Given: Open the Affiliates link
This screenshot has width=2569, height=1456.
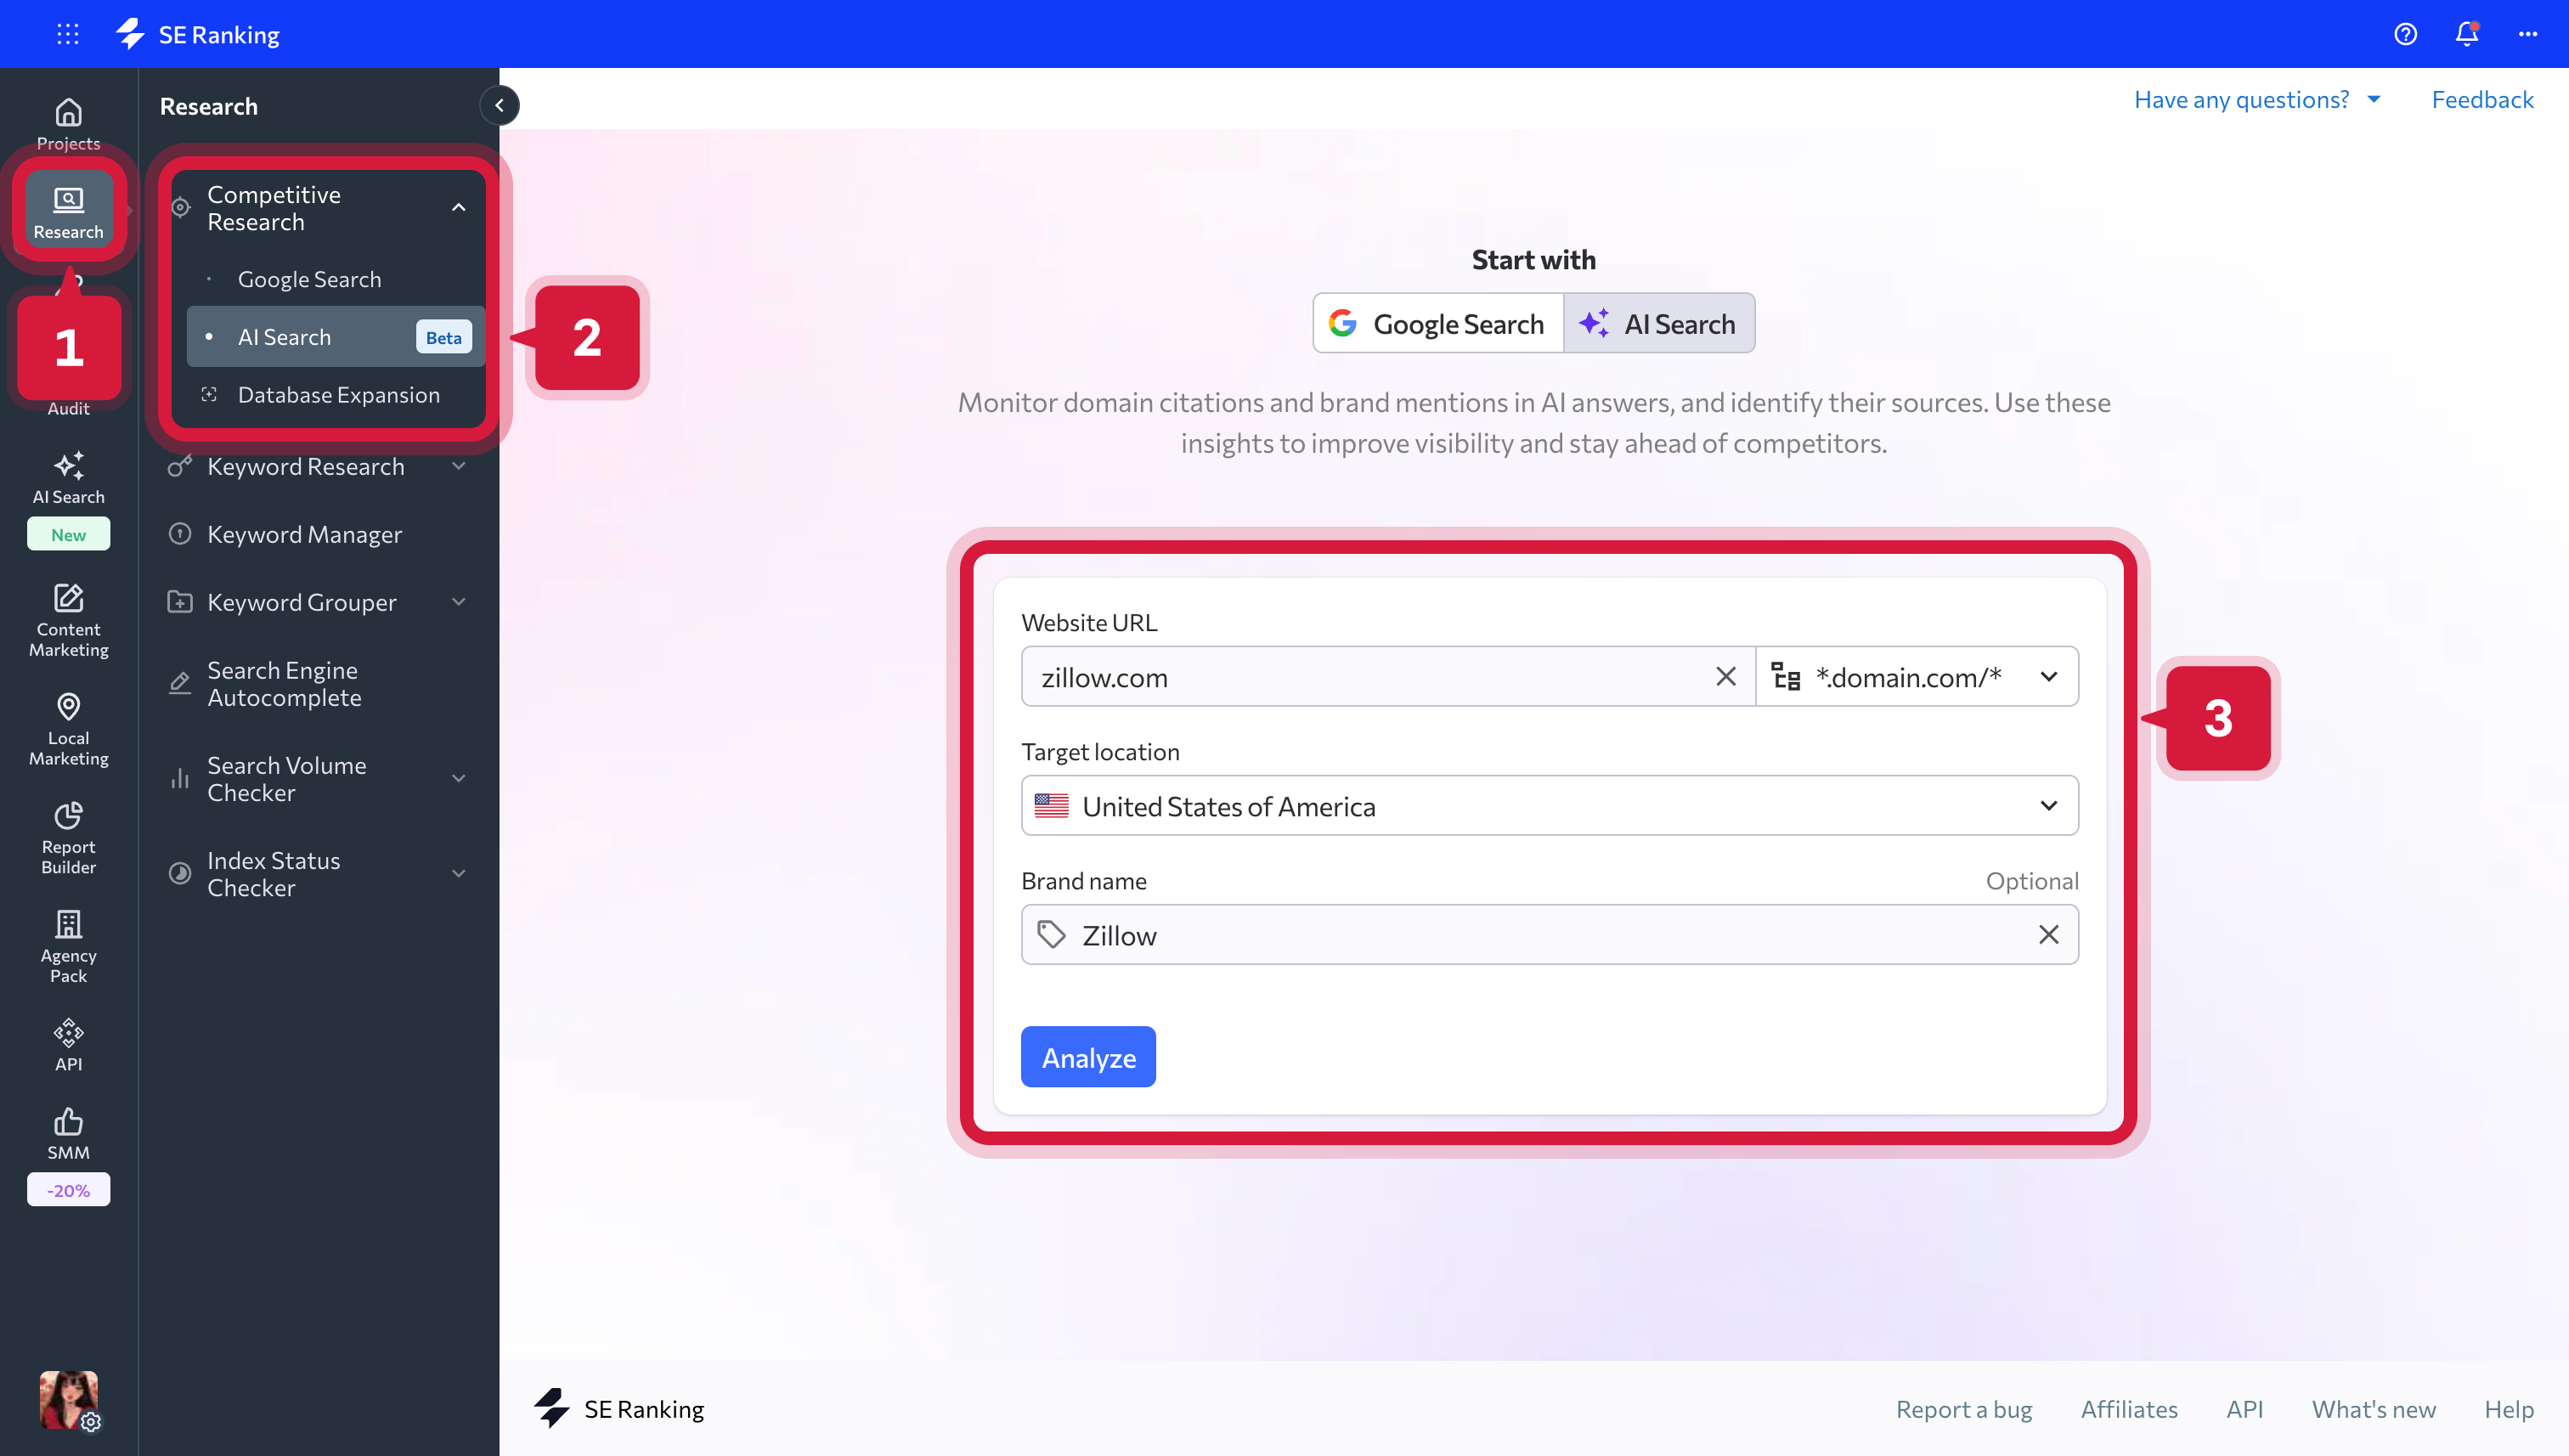Looking at the screenshot, I should tap(2129, 1409).
